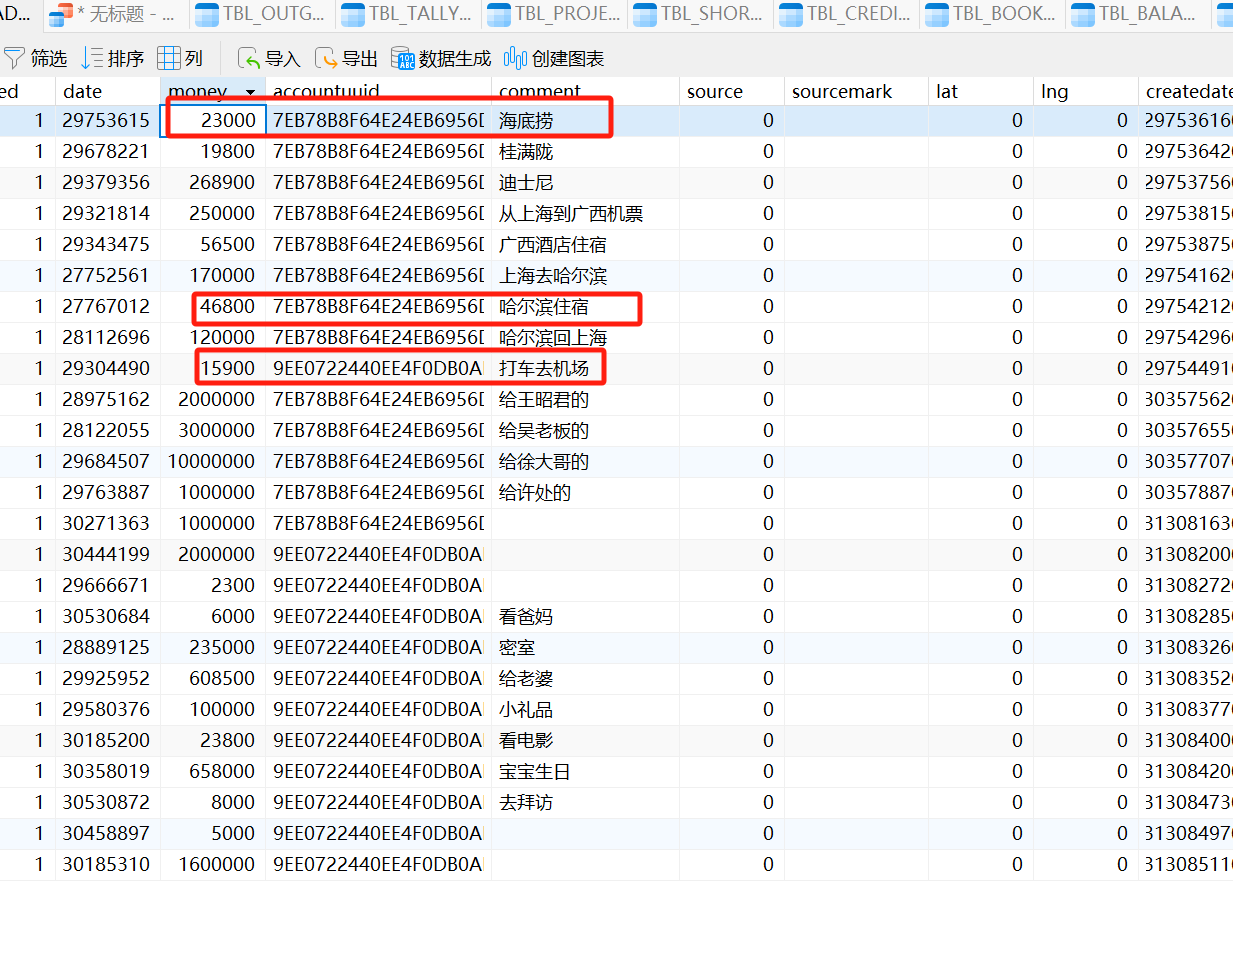Switch to the TBL_OUTG... tab
This screenshot has width=1233, height=979.
[260, 14]
